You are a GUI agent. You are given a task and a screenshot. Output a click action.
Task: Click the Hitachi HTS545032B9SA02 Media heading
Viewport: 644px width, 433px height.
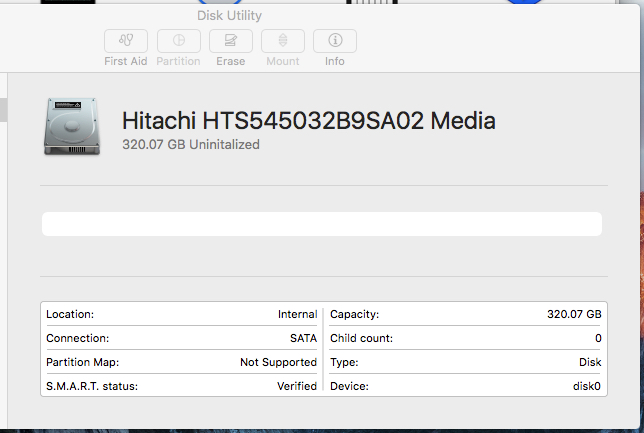308,121
